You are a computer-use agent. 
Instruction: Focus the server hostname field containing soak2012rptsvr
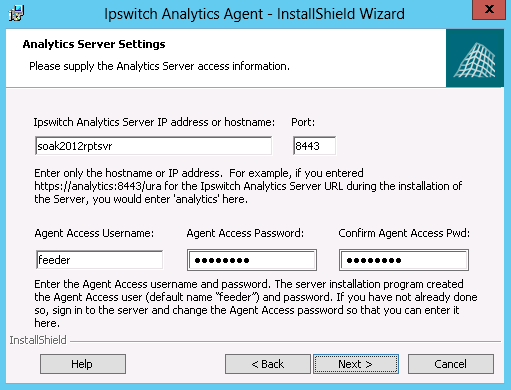click(x=153, y=146)
